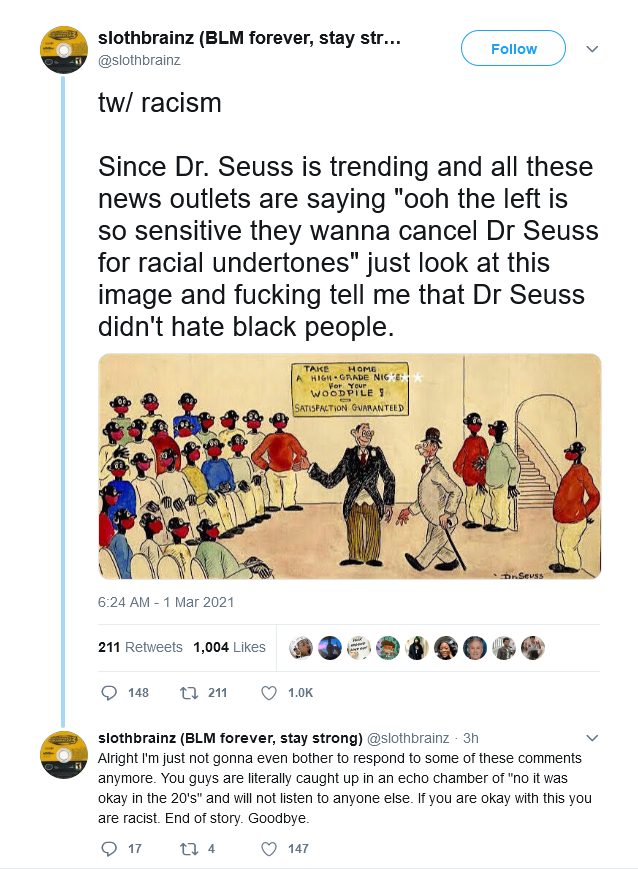This screenshot has height=869, width=638.
Task: Expand the chevron menu next to Follow
Action: point(592,49)
